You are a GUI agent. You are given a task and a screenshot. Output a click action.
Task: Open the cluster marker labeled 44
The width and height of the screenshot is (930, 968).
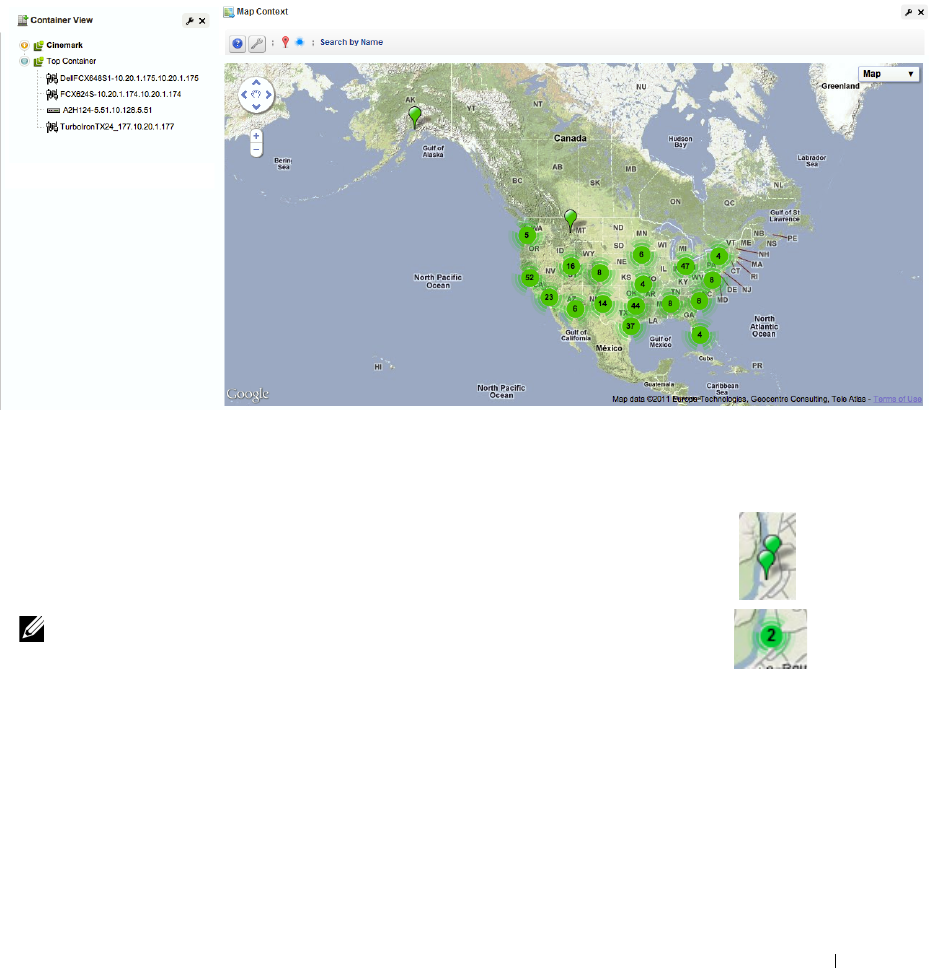635,306
